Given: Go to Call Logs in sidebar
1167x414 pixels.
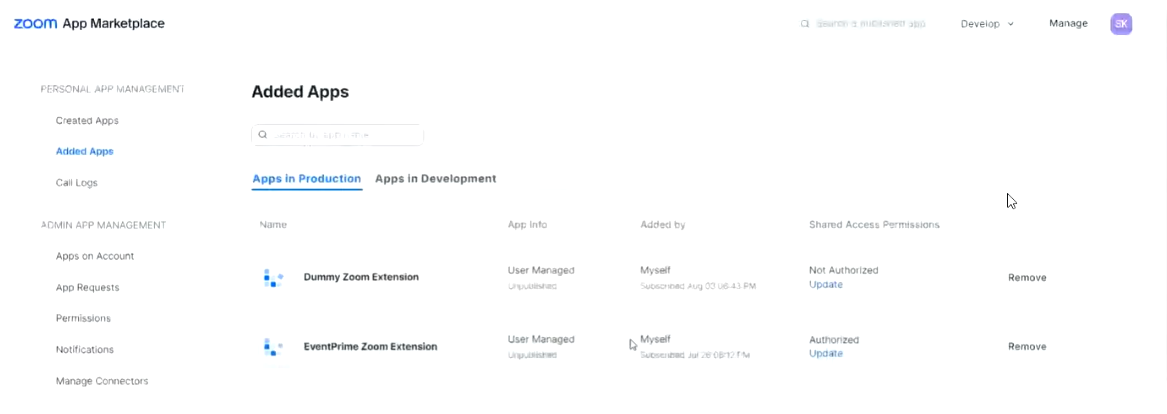Looking at the screenshot, I should [76, 183].
